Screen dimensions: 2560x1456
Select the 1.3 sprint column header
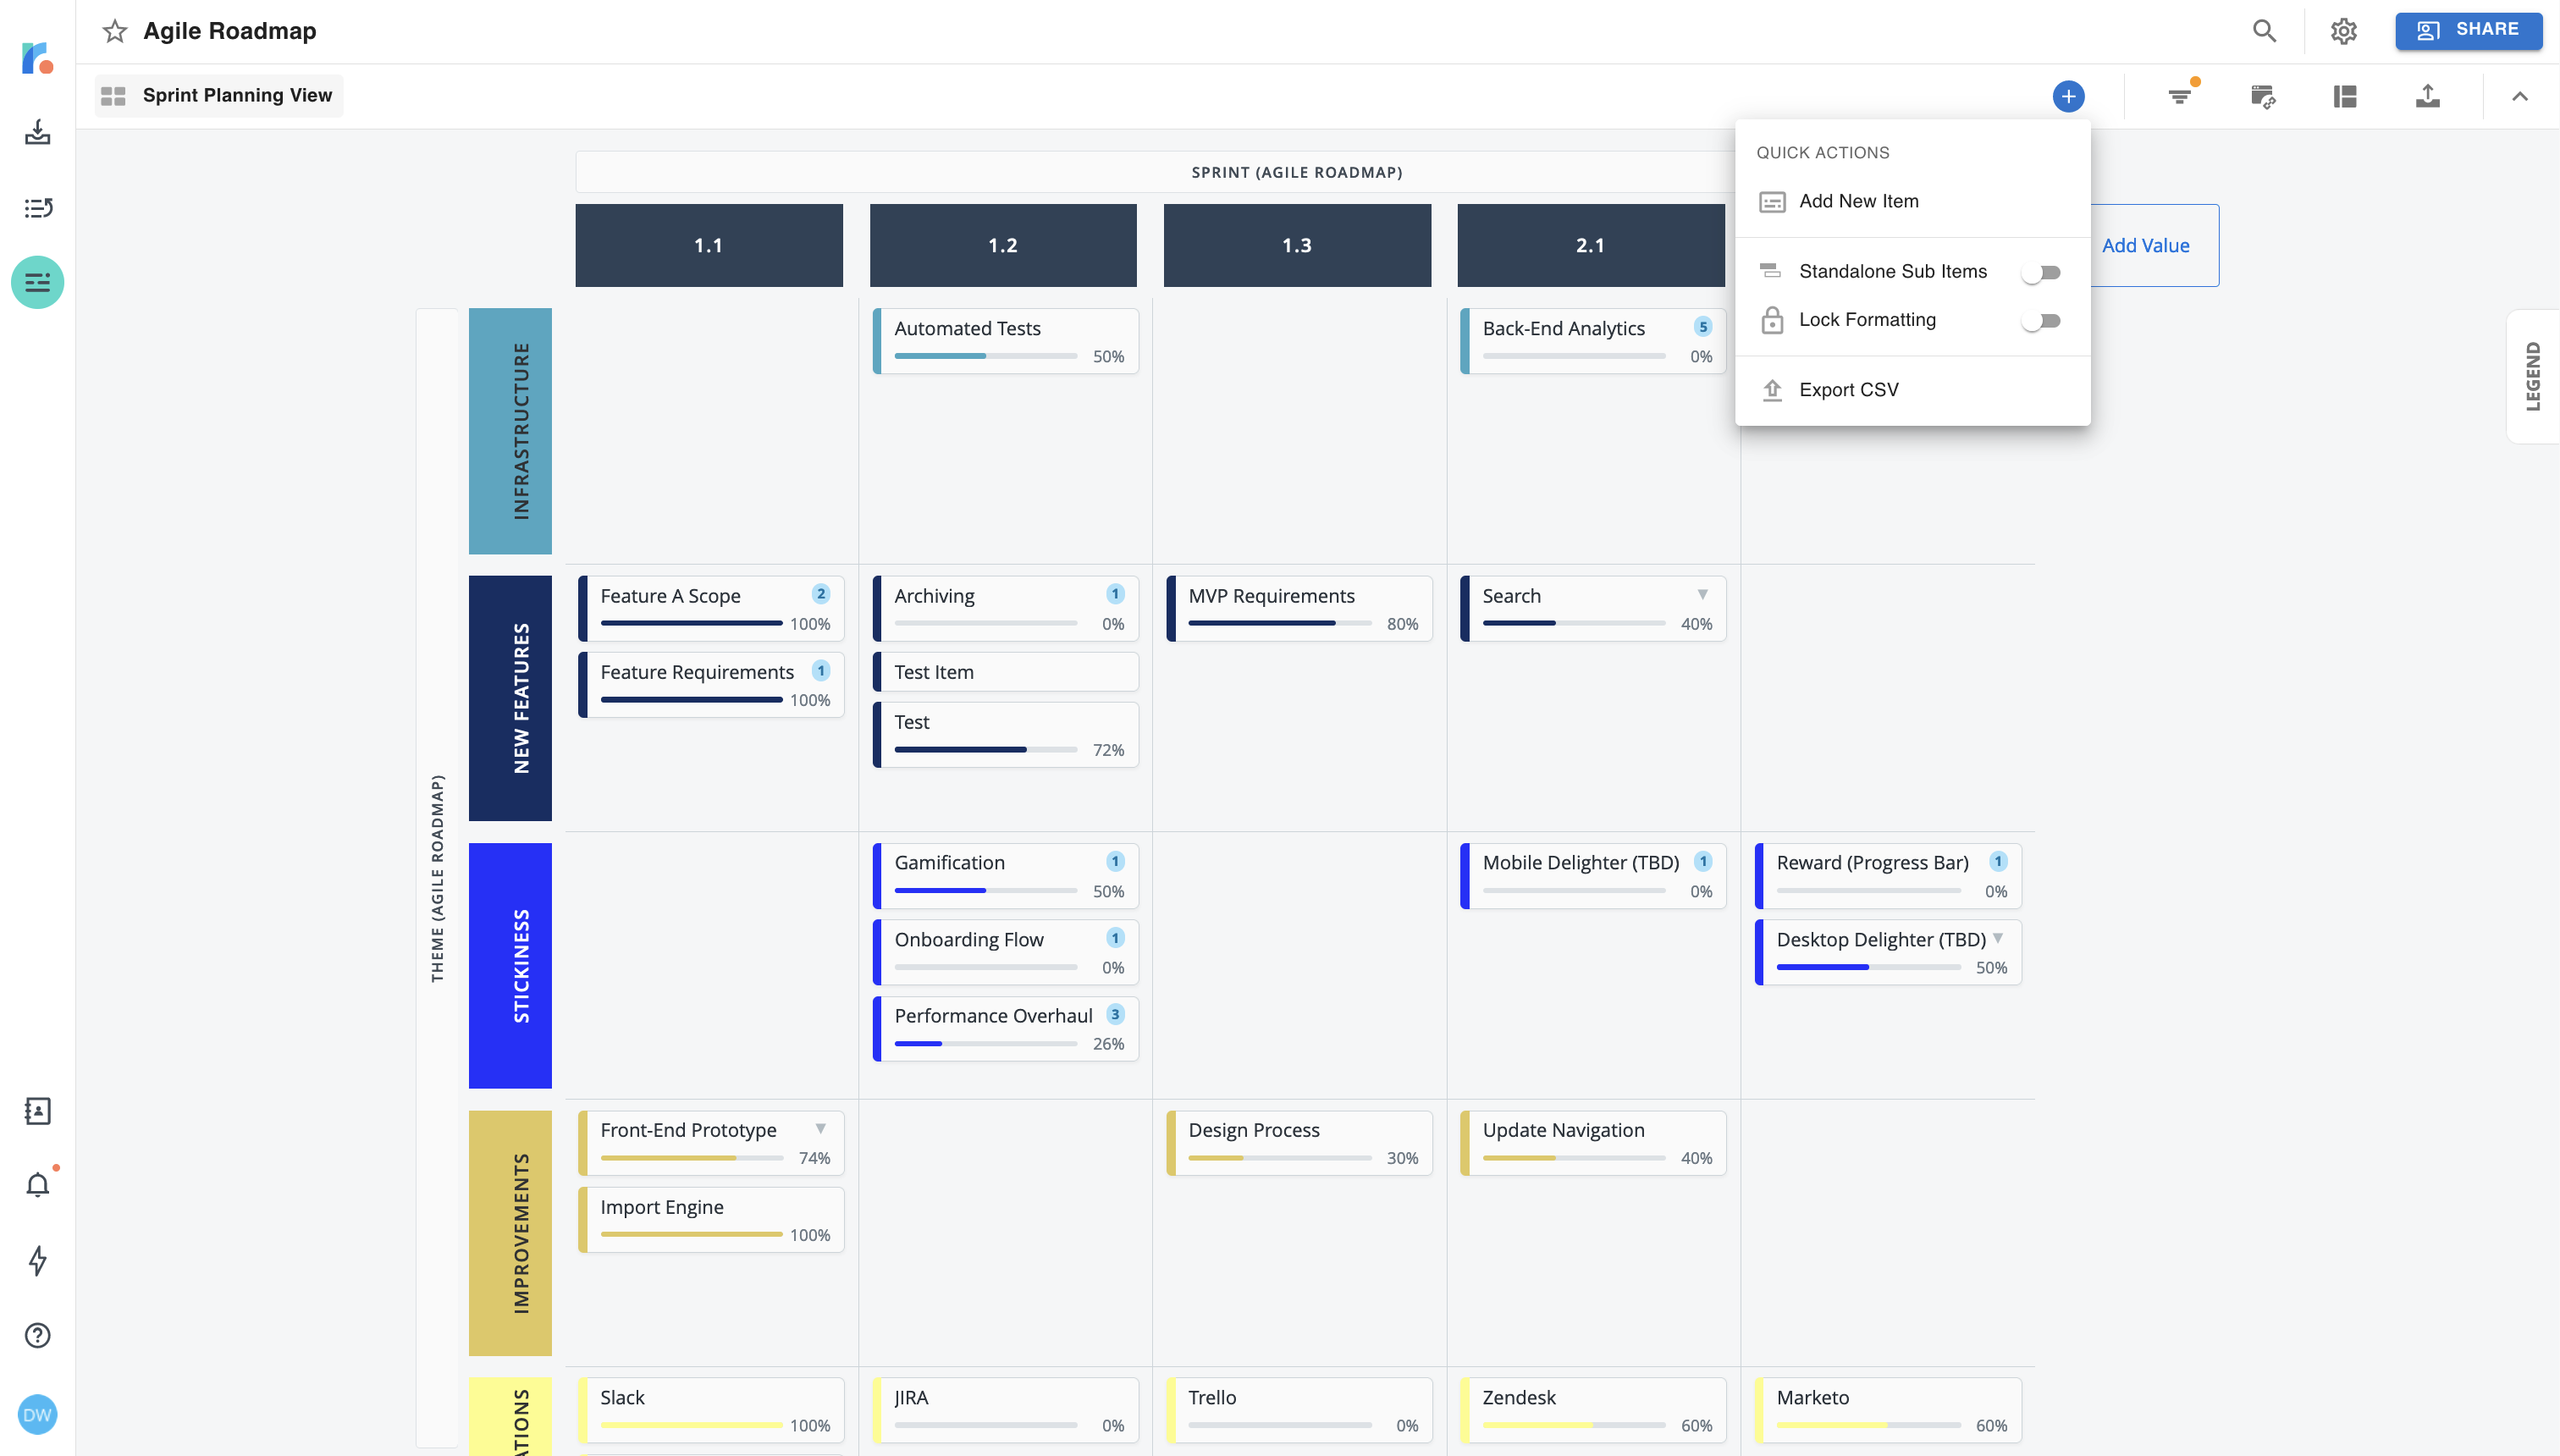(1297, 246)
